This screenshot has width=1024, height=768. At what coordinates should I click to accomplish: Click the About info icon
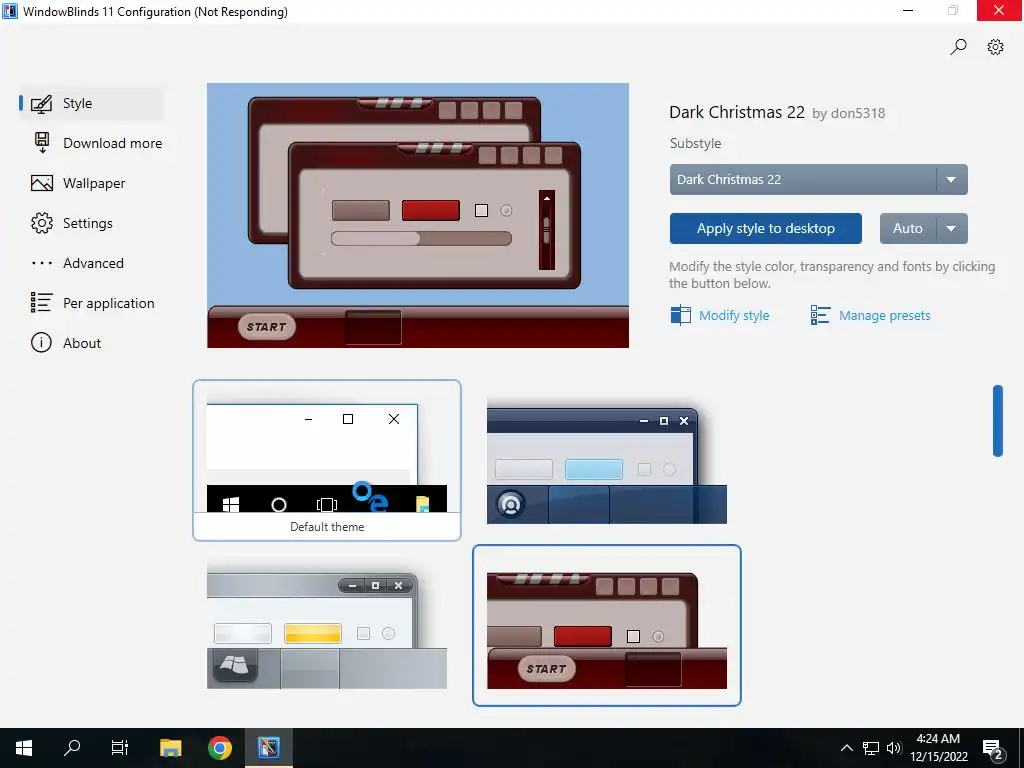41,343
